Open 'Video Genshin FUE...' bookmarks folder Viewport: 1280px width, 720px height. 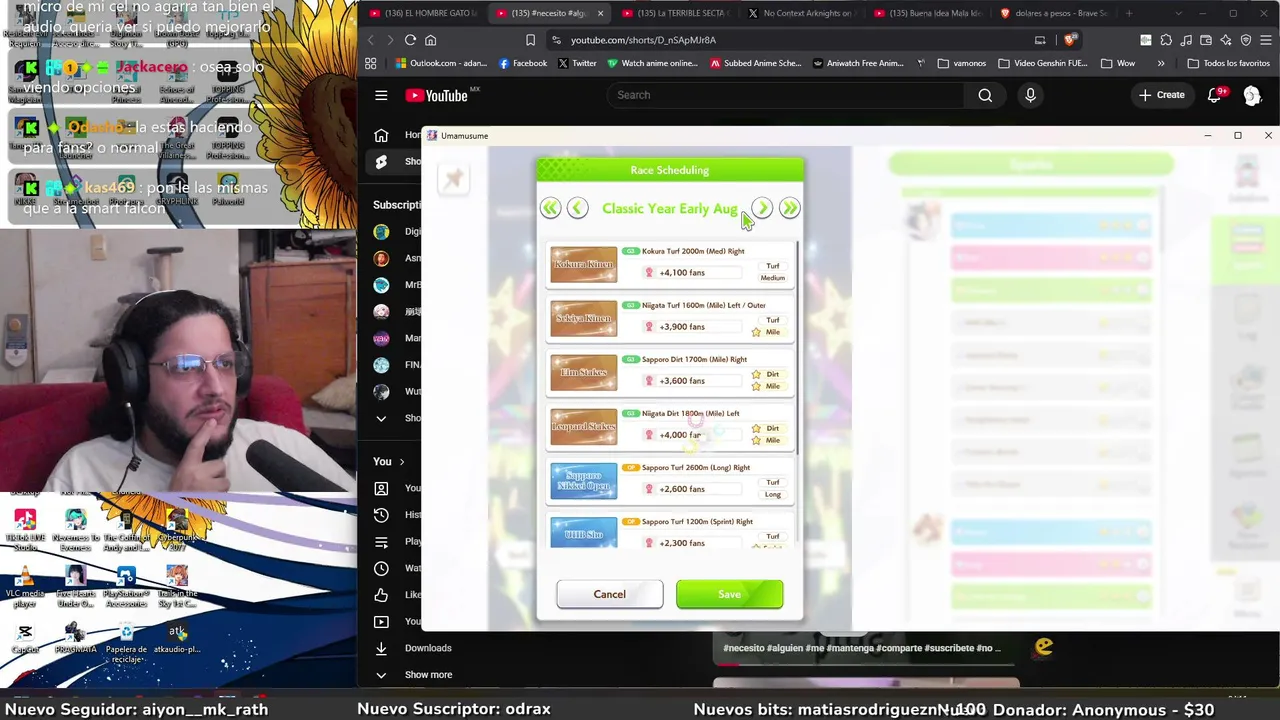coord(1042,63)
